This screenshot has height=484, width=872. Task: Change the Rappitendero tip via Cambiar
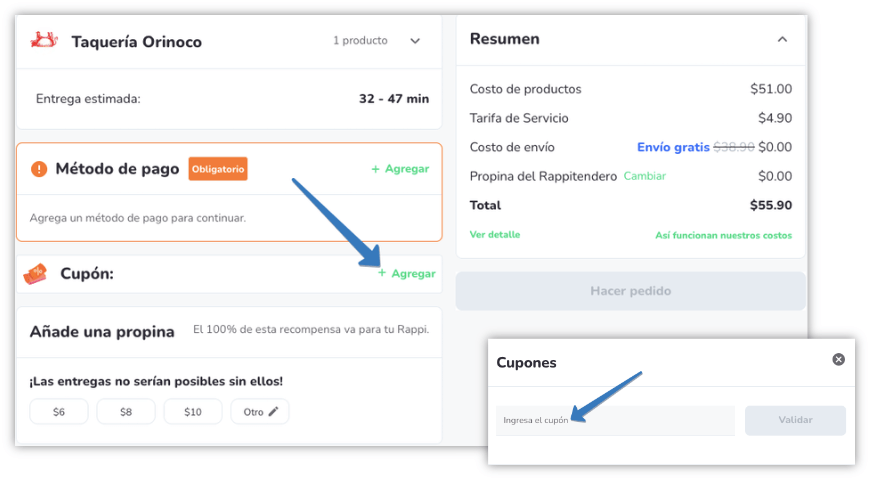[x=645, y=176]
